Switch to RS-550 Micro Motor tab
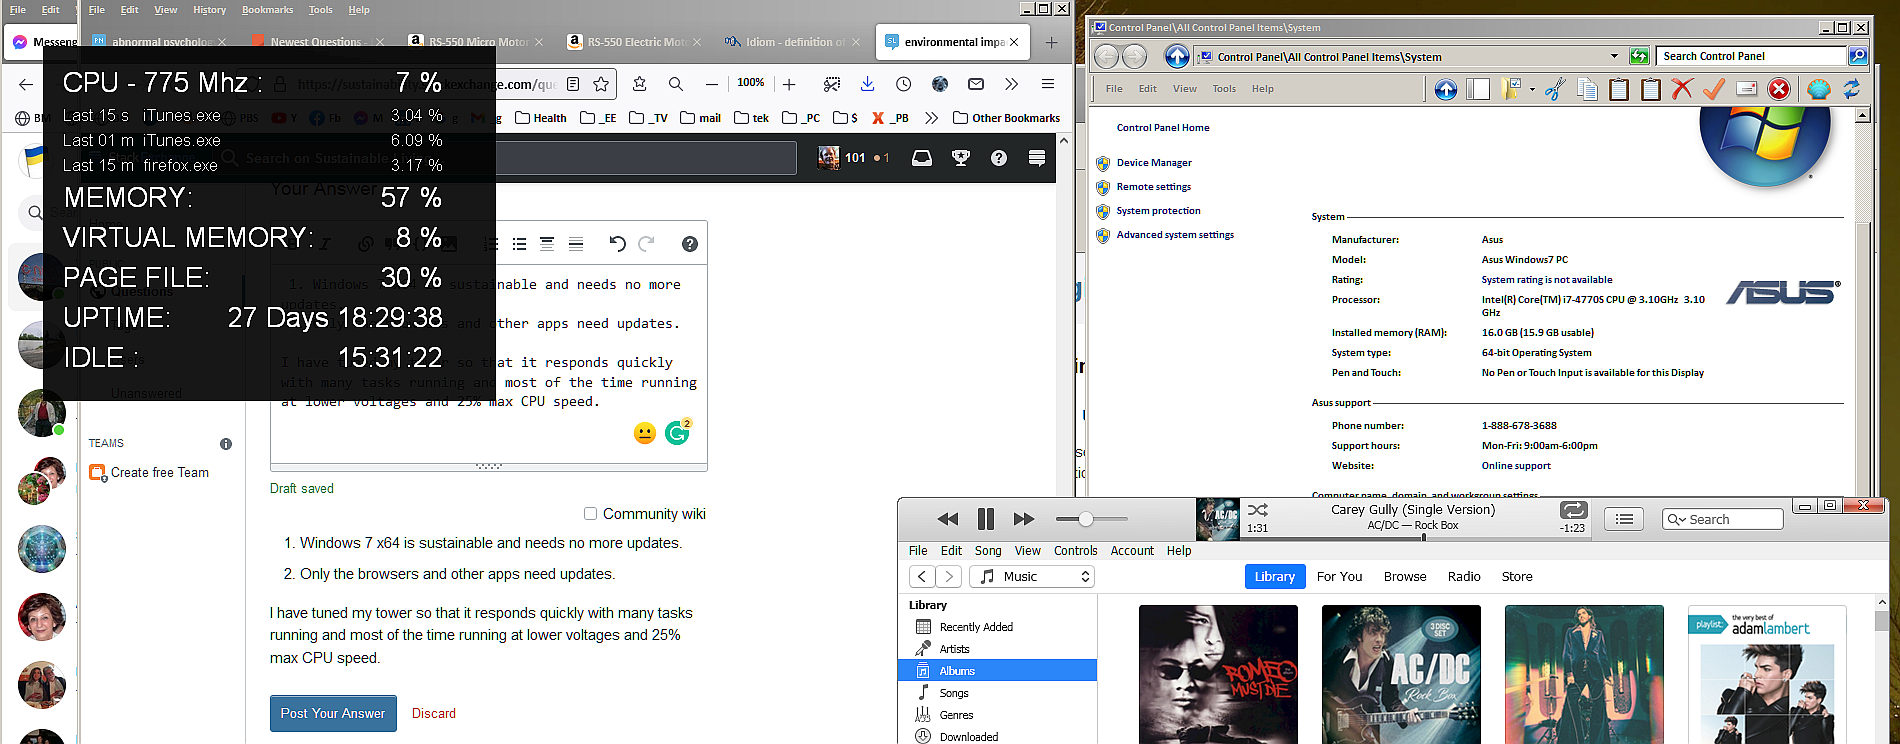 (476, 42)
